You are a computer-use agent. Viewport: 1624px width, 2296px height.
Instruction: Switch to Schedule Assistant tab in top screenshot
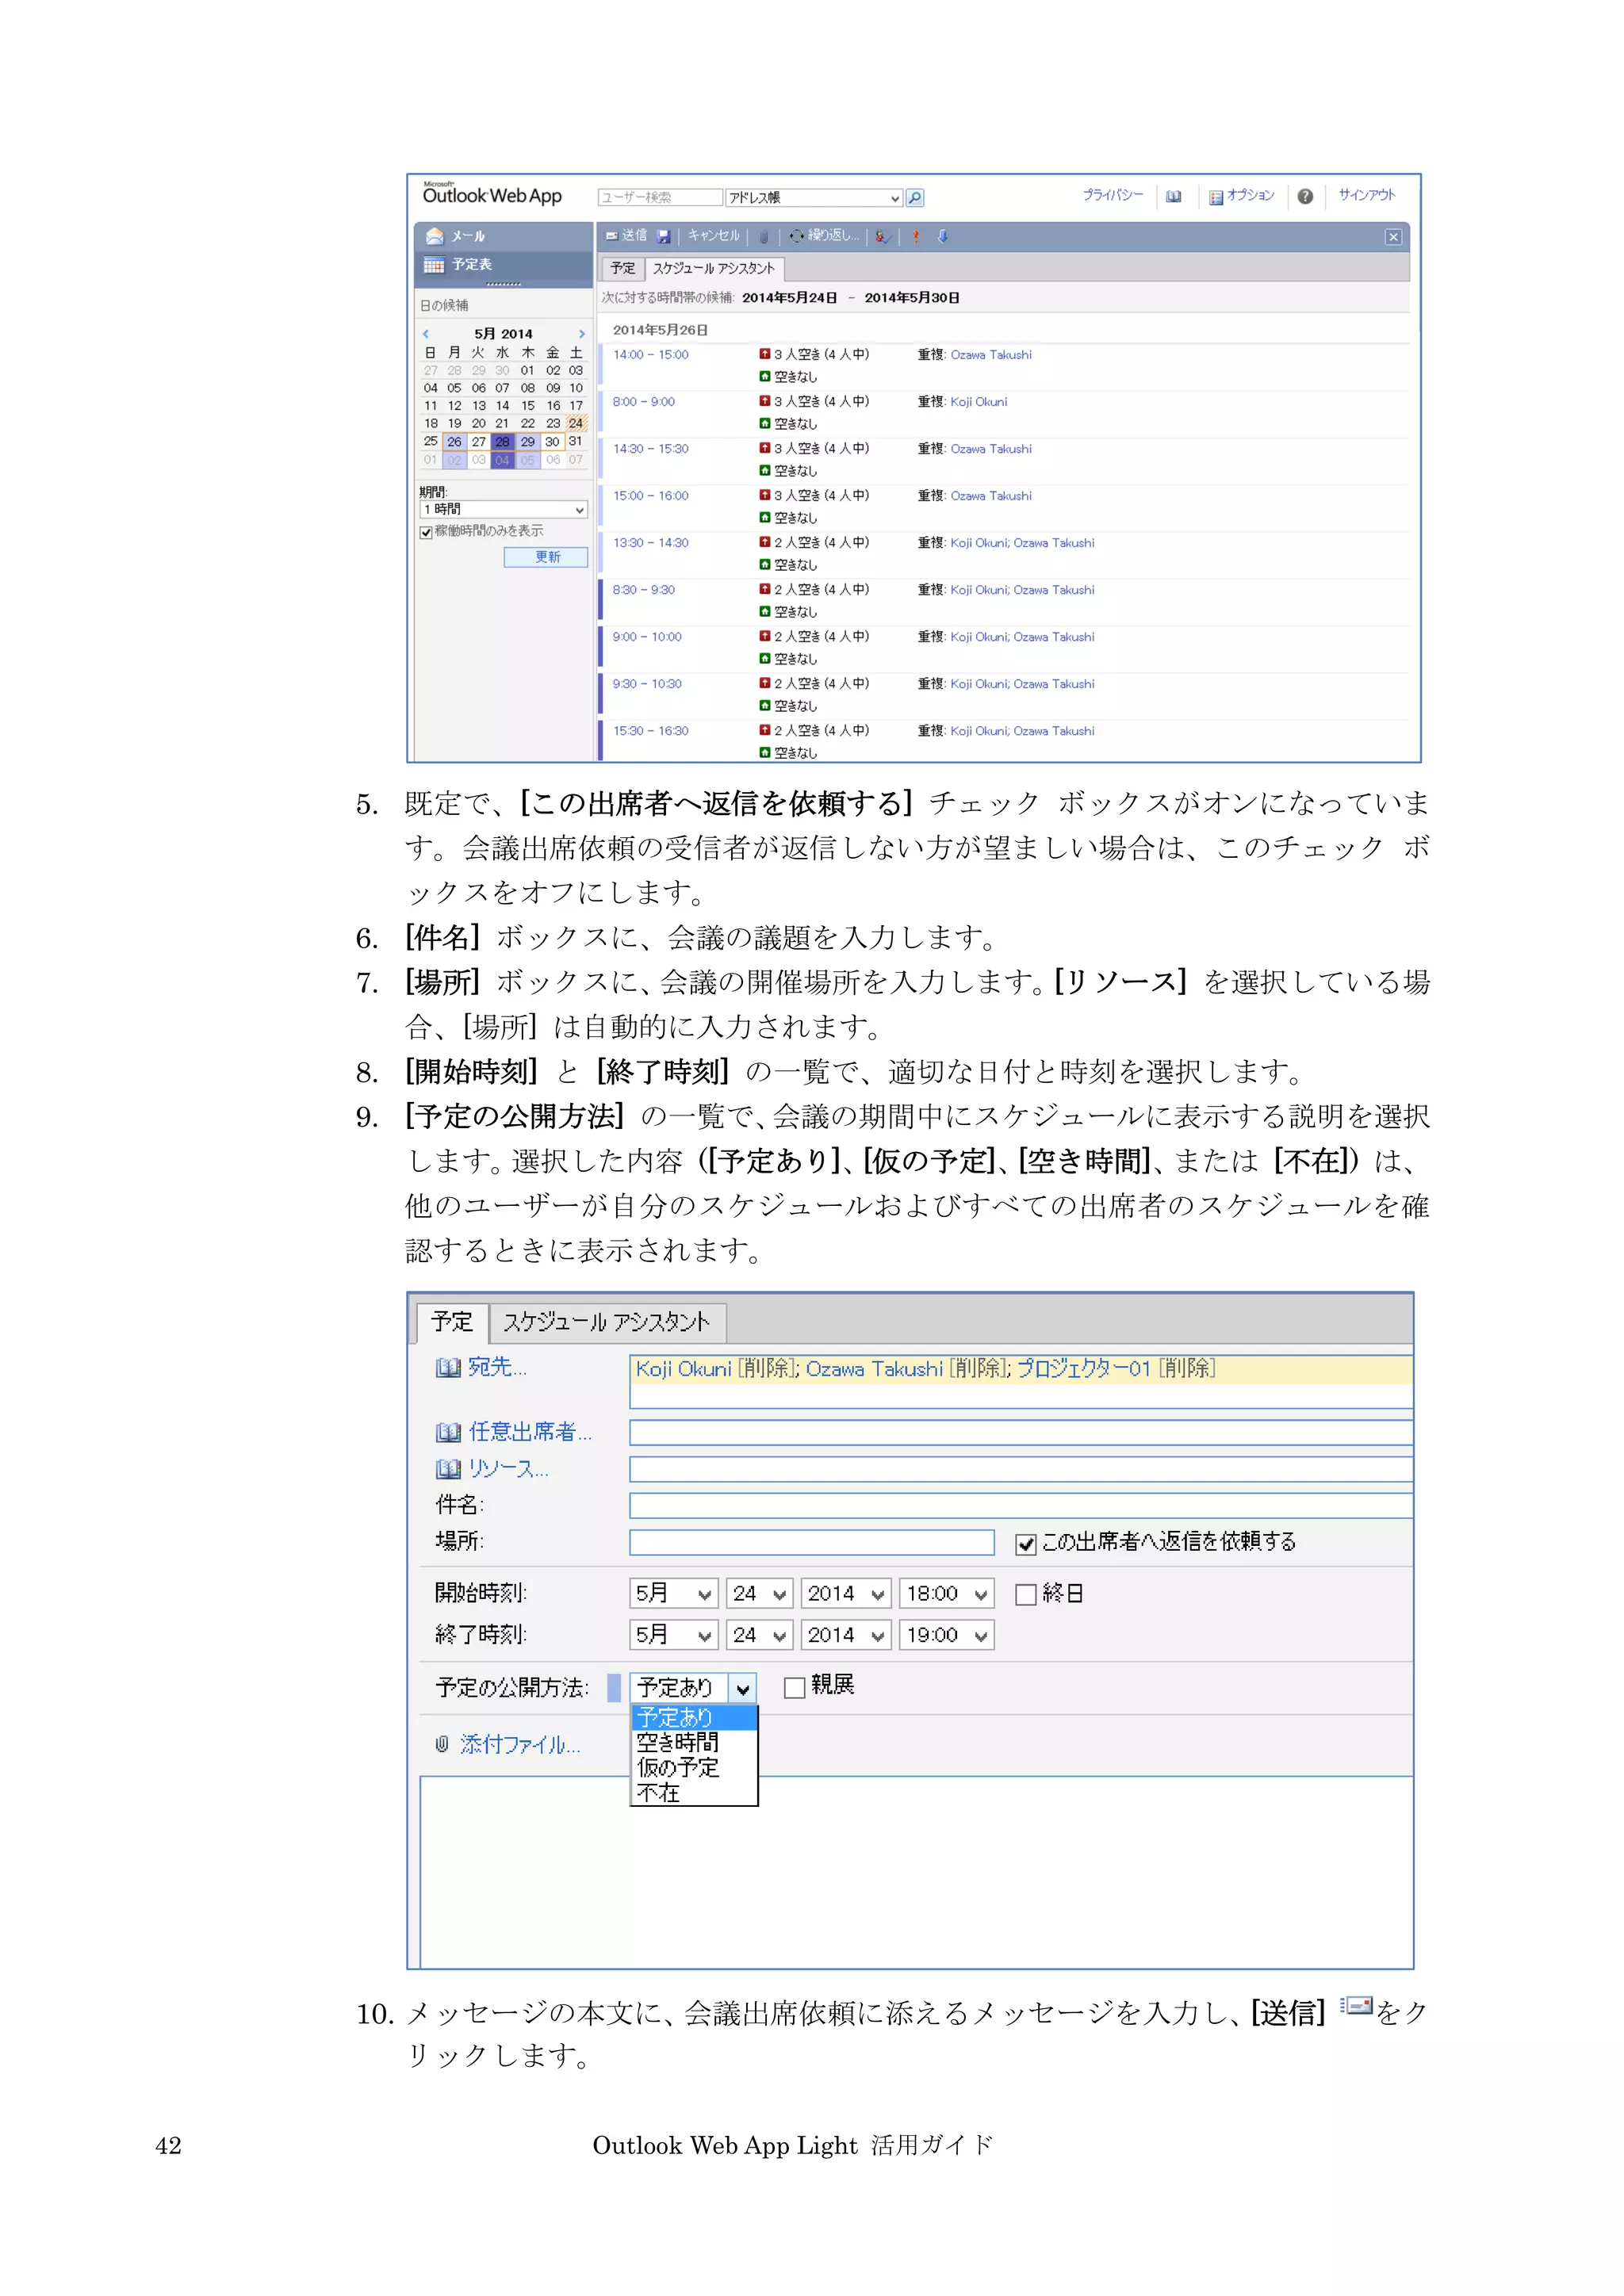[x=714, y=268]
